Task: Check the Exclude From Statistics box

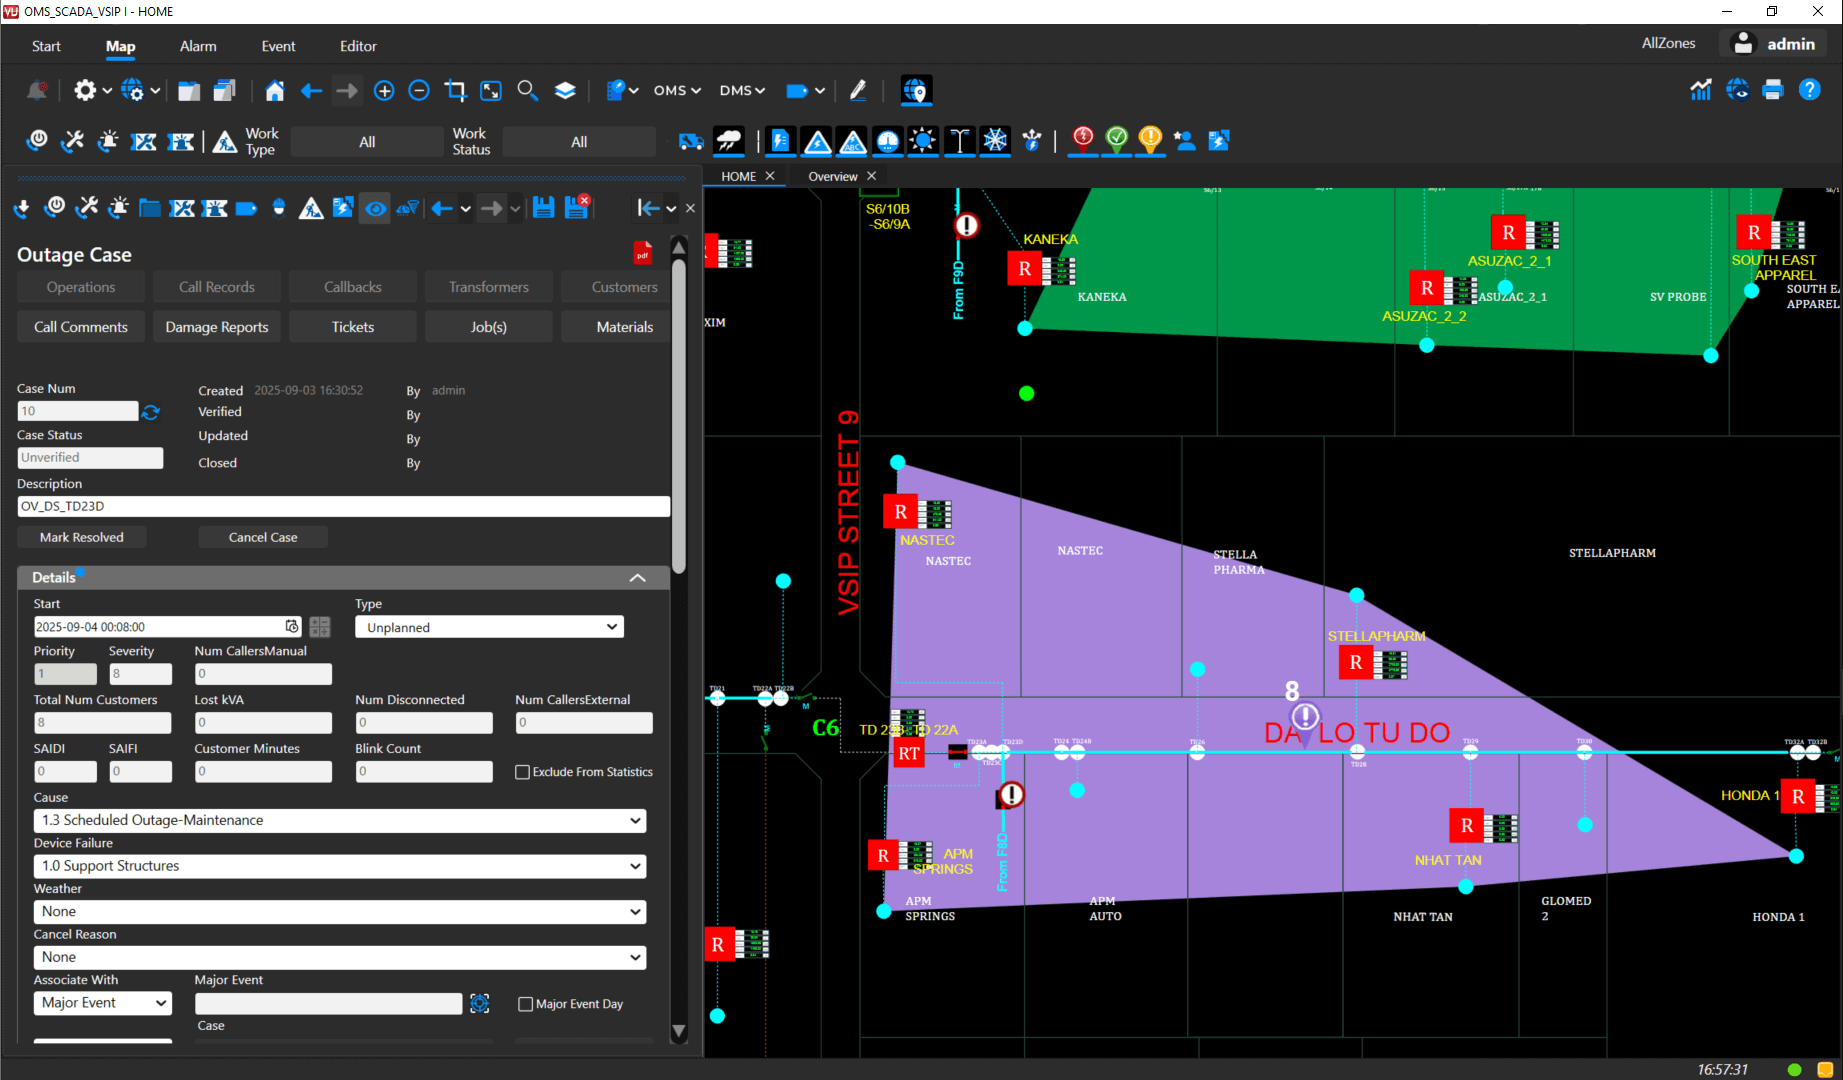Action: (522, 772)
